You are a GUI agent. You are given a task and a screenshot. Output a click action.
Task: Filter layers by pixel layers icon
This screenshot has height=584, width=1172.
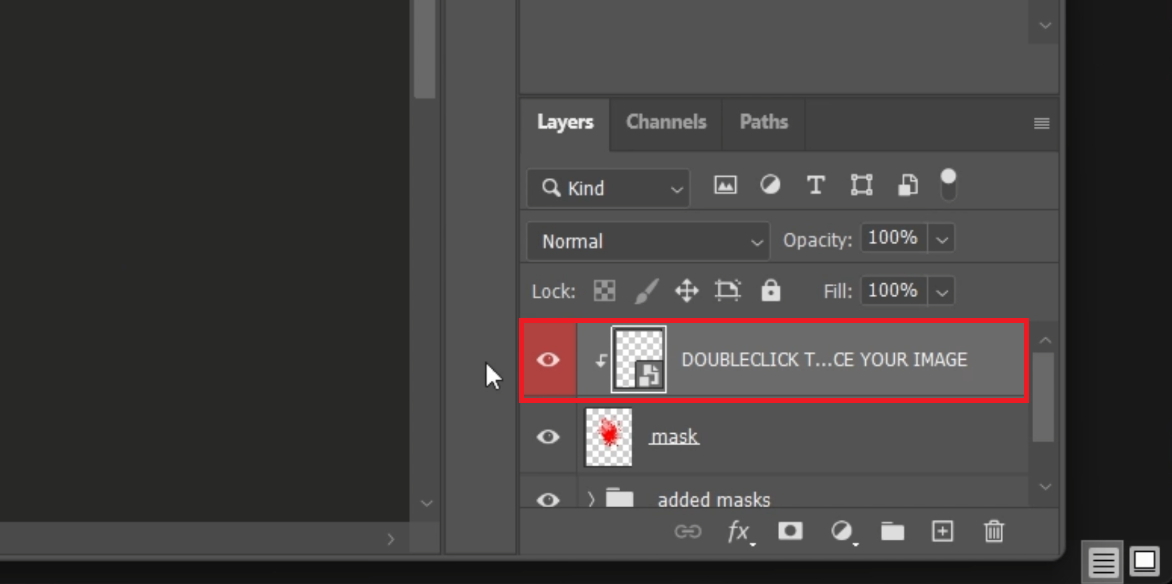click(x=725, y=185)
